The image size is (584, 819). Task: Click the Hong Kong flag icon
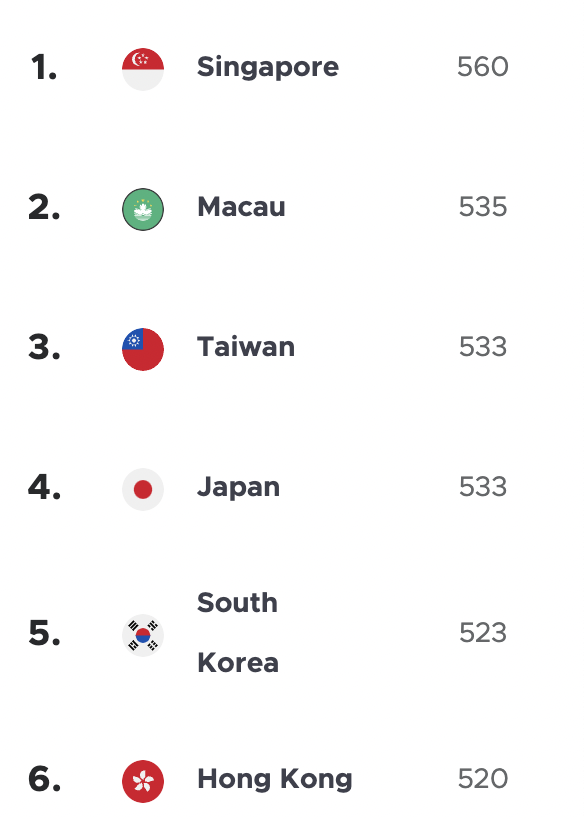pyautogui.click(x=143, y=781)
